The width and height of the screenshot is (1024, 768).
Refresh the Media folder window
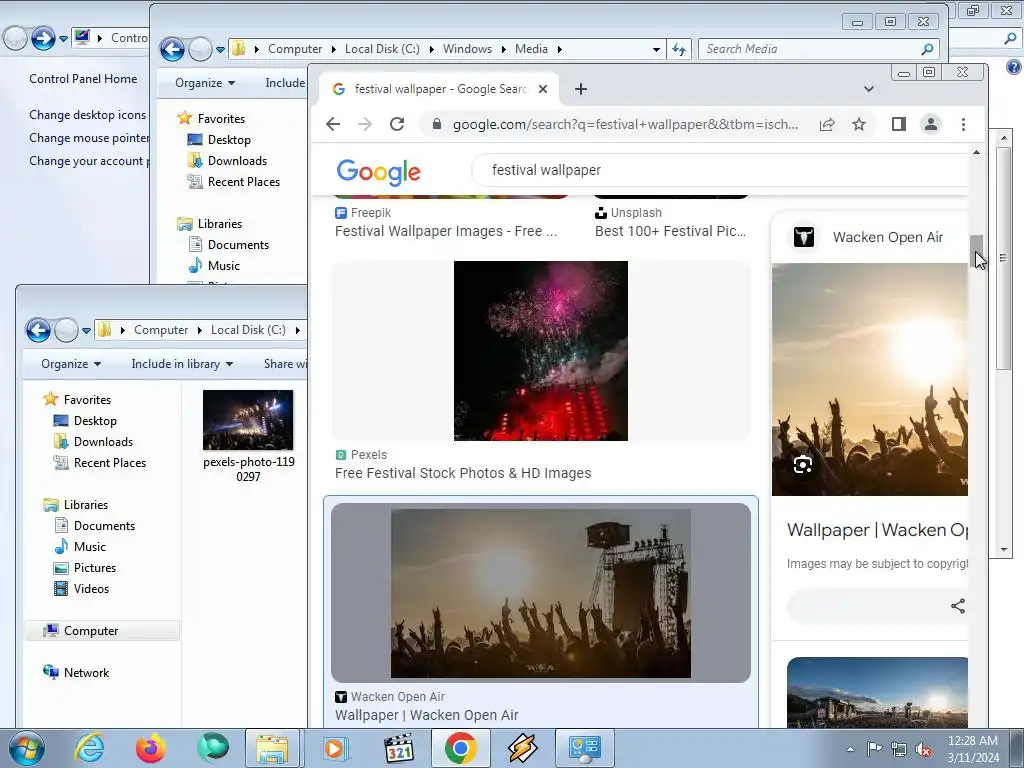coord(679,49)
